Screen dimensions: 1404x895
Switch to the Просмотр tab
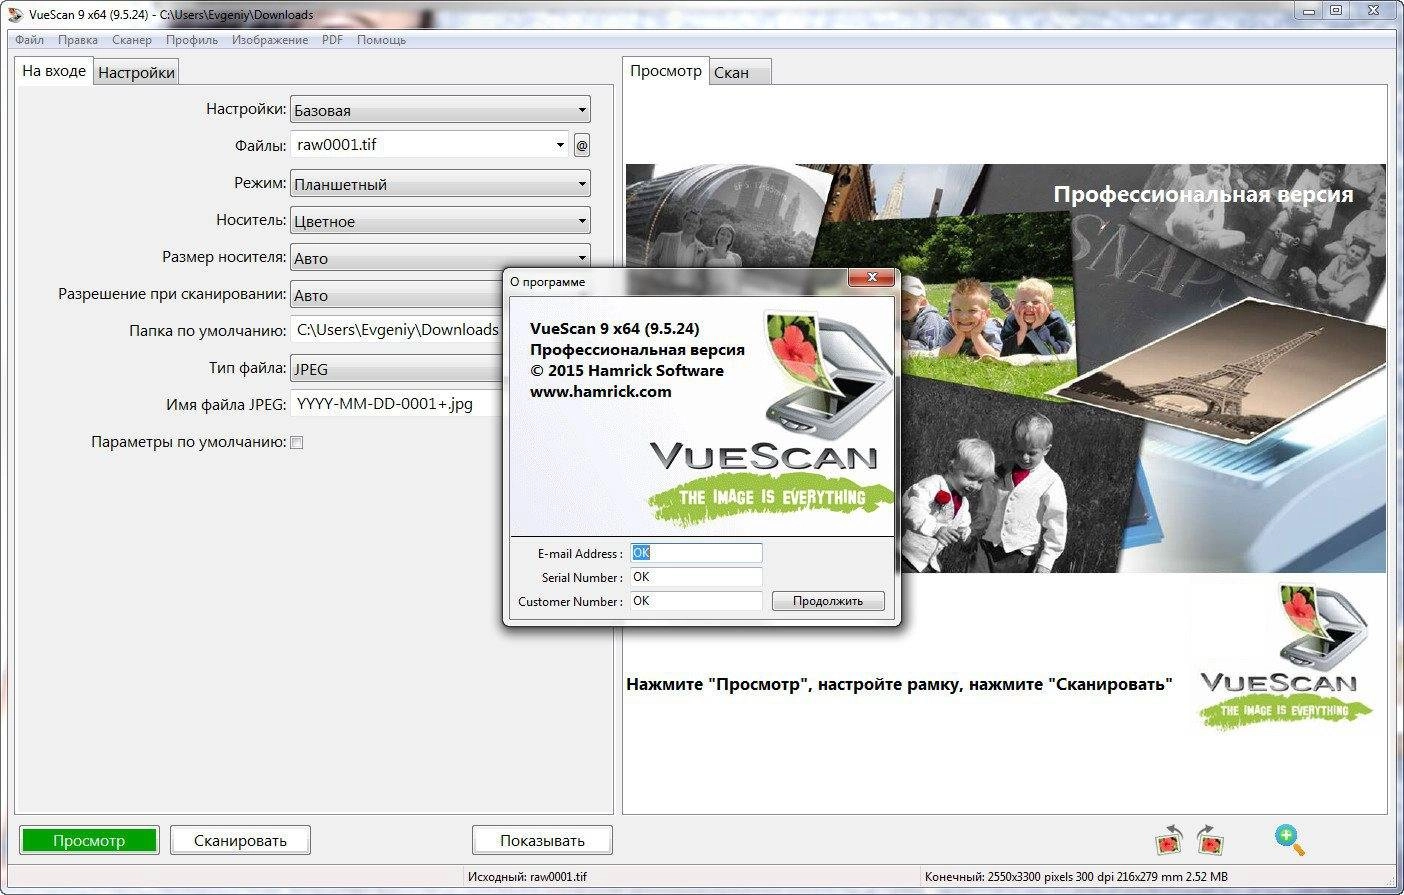point(666,71)
